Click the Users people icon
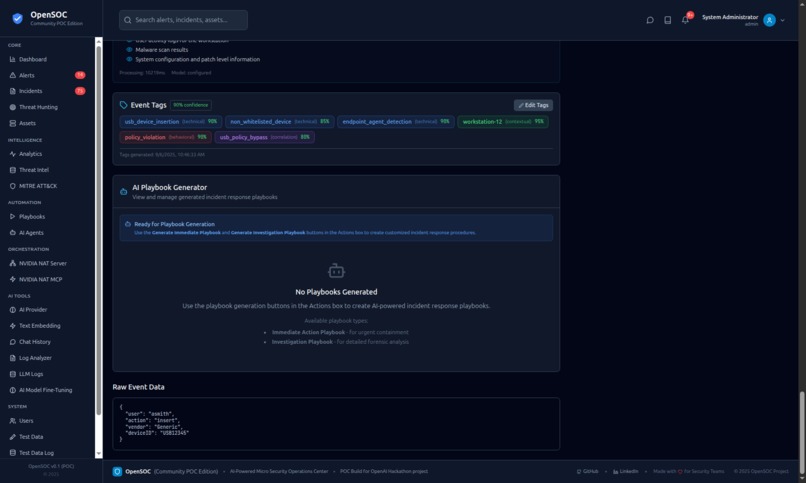Image resolution: width=806 pixels, height=483 pixels. pos(12,421)
